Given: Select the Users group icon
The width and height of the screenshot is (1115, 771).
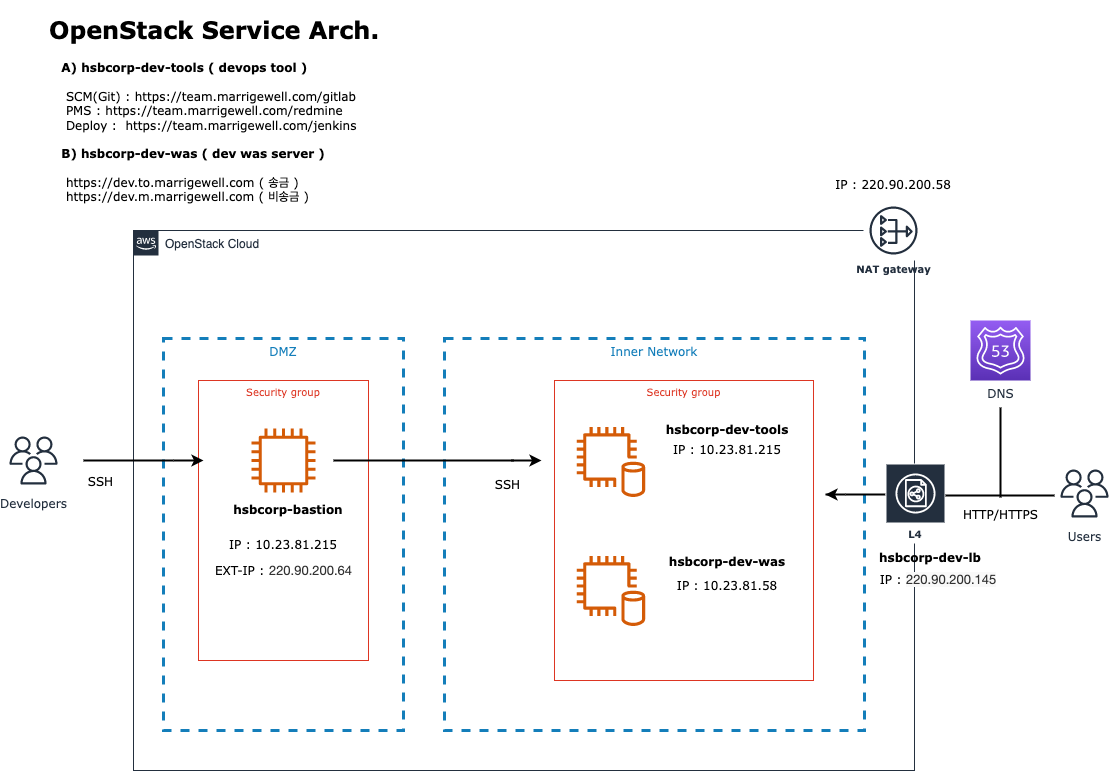Looking at the screenshot, I should (x=1084, y=493).
